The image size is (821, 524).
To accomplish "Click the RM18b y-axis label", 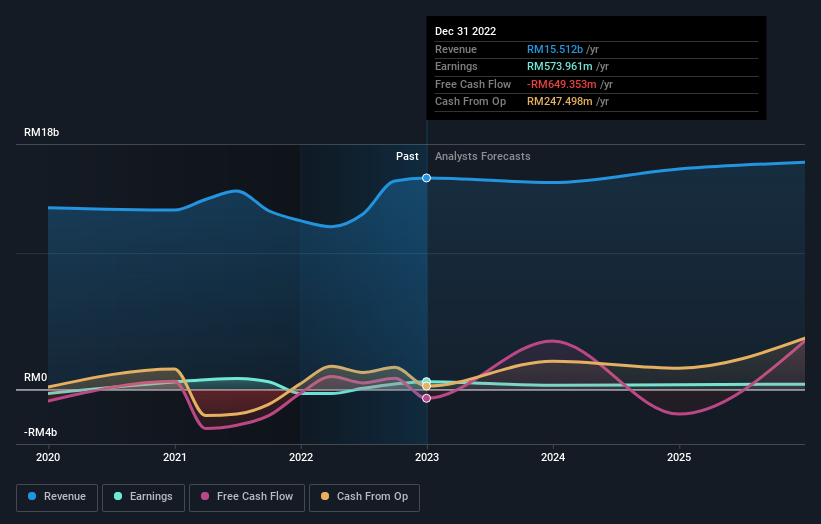I will 41,132.
